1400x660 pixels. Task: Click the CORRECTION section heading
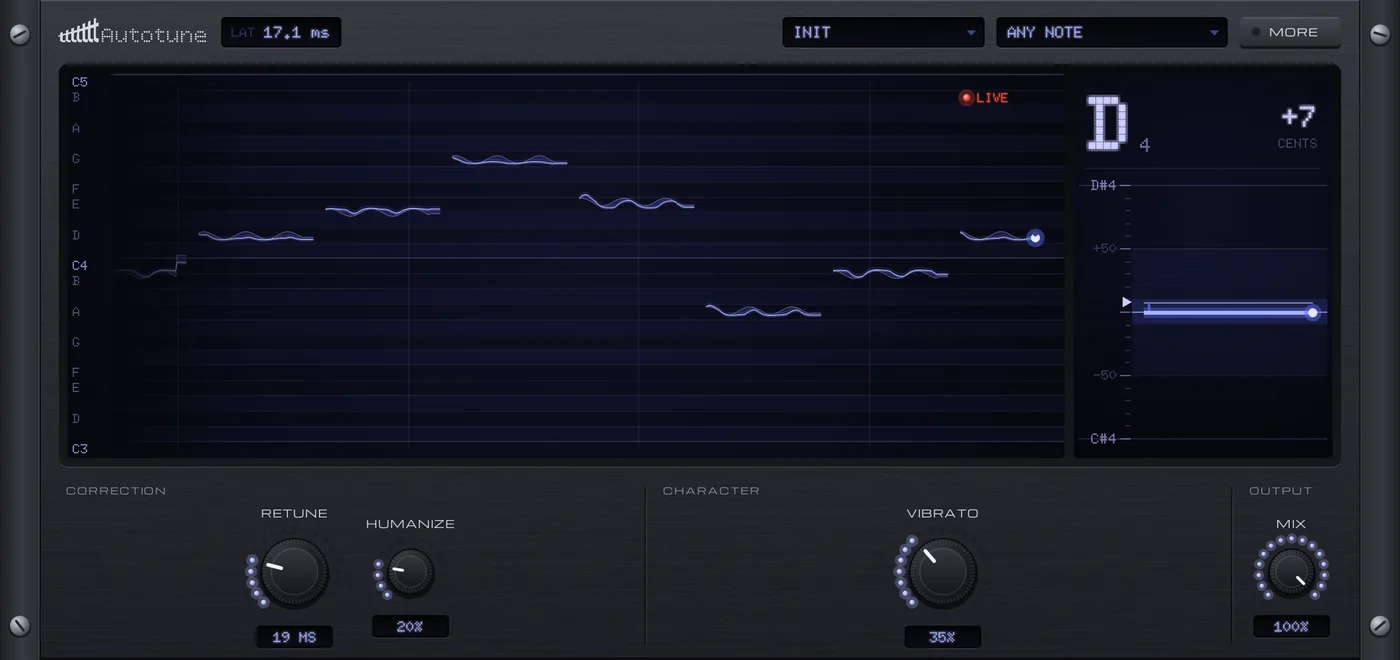[116, 491]
